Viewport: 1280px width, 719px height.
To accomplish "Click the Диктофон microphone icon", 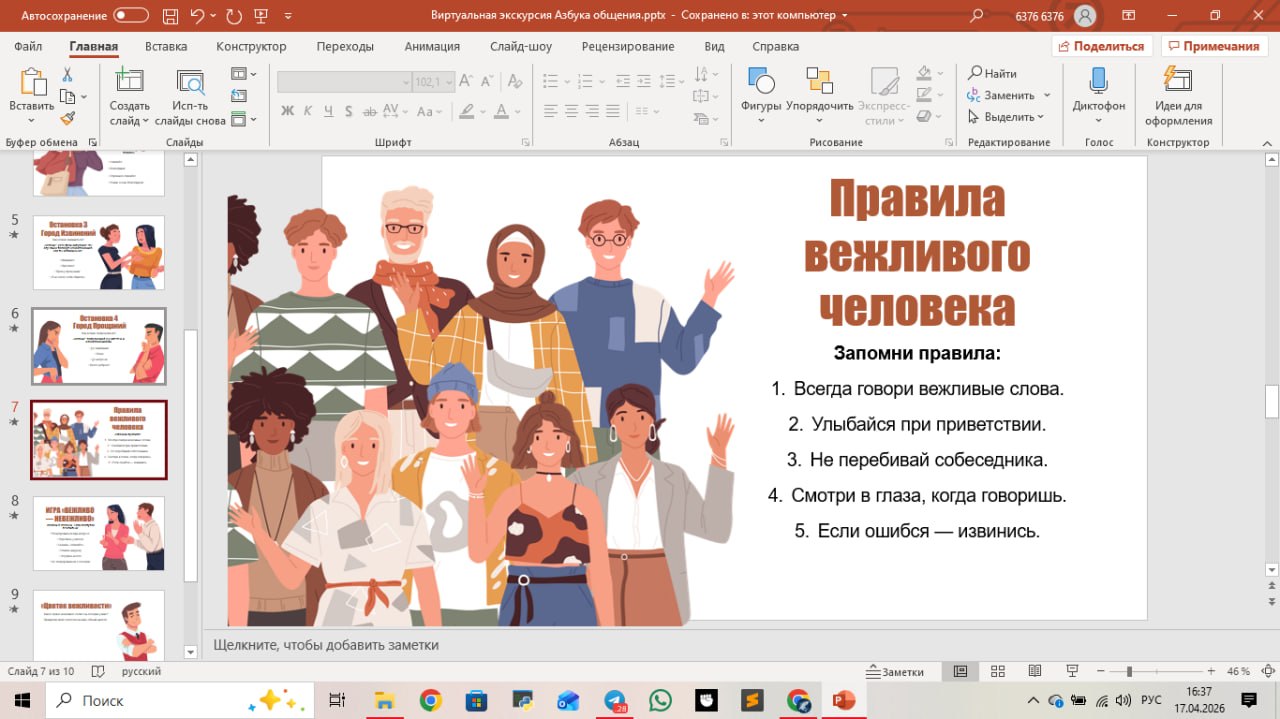I will pyautogui.click(x=1098, y=82).
